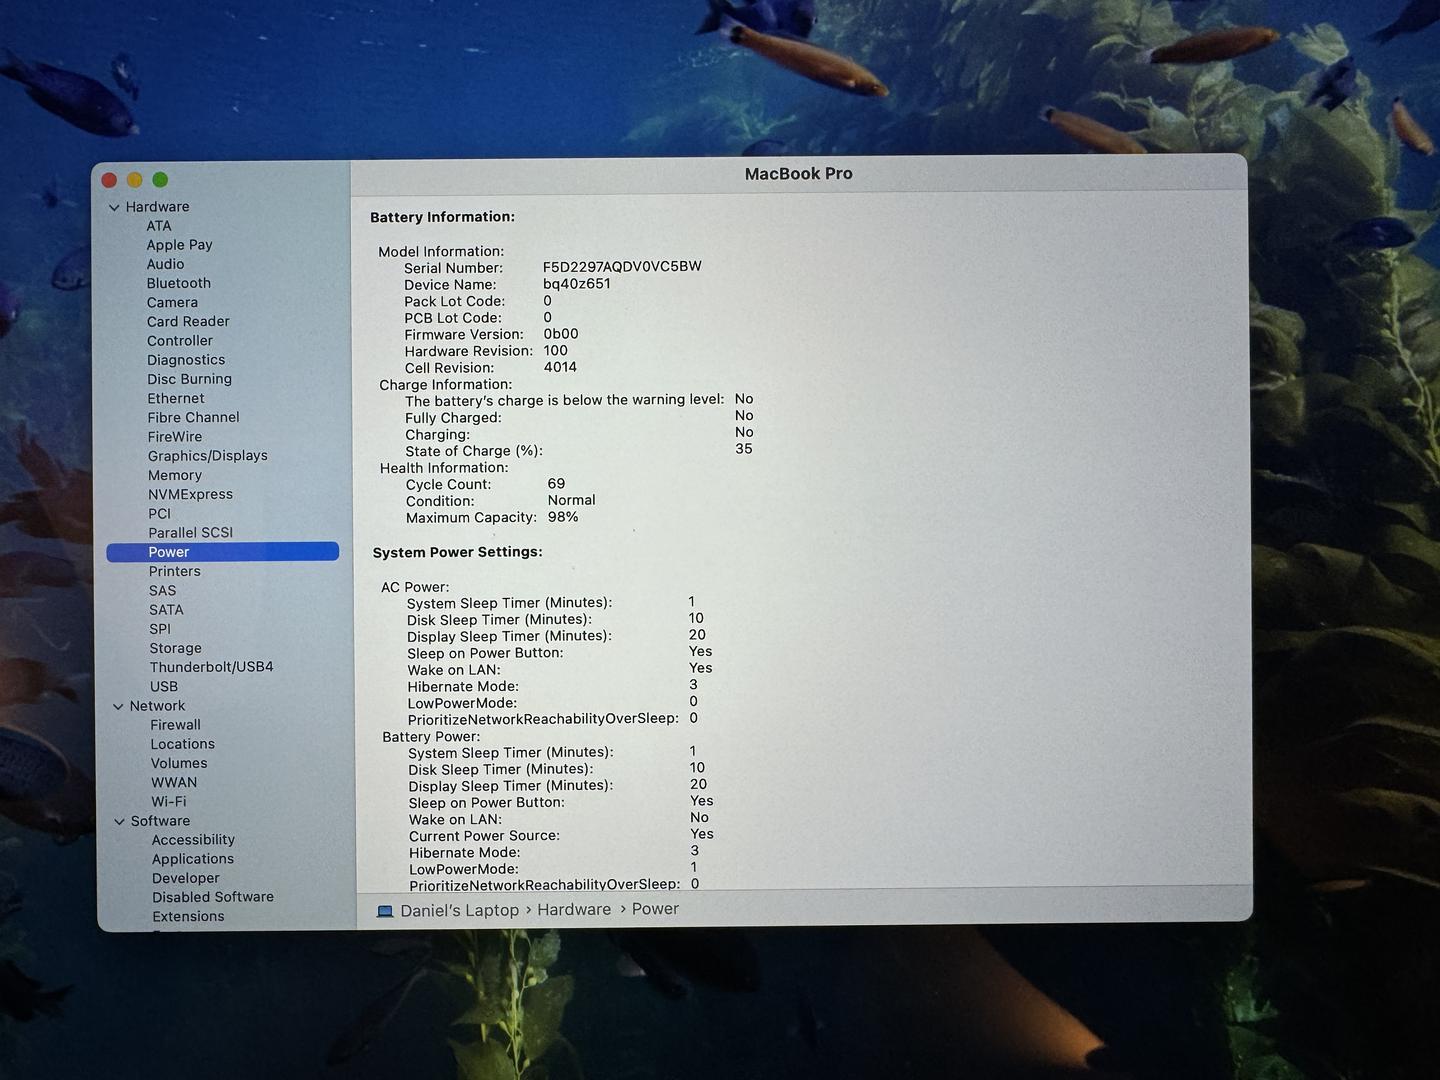This screenshot has width=1440, height=1080.
Task: Select Controller in the sidebar
Action: [180, 341]
